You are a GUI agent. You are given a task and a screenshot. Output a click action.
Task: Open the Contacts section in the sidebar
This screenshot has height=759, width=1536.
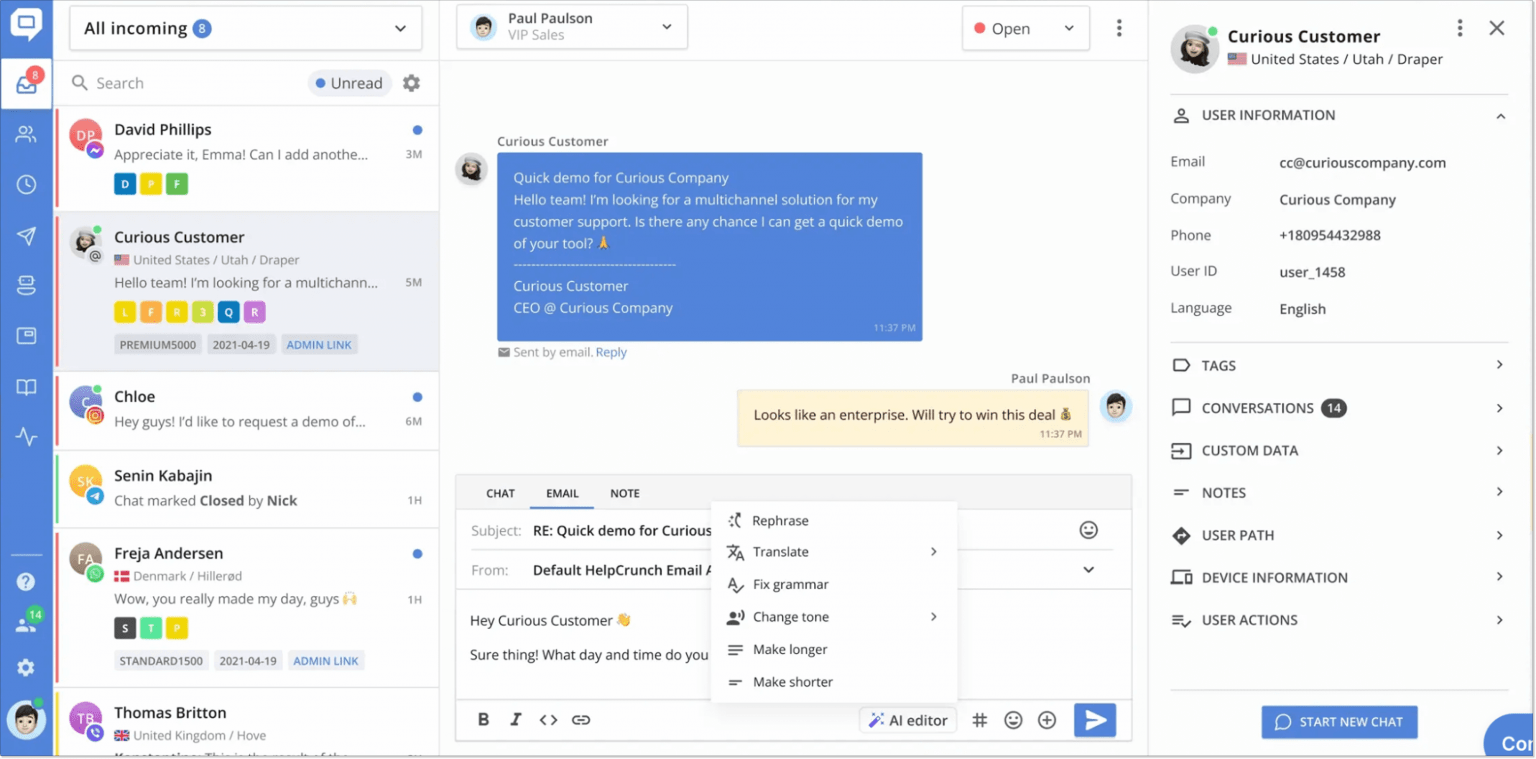[x=26, y=135]
